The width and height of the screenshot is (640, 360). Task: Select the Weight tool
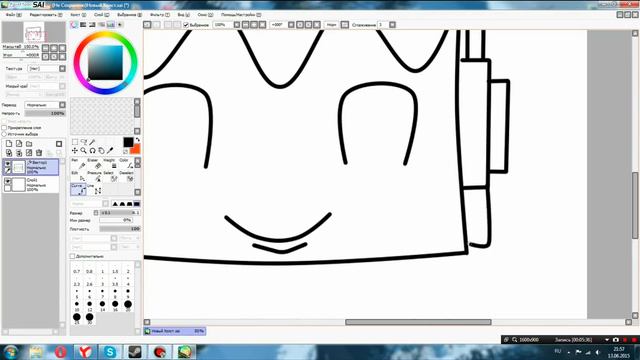(111, 164)
